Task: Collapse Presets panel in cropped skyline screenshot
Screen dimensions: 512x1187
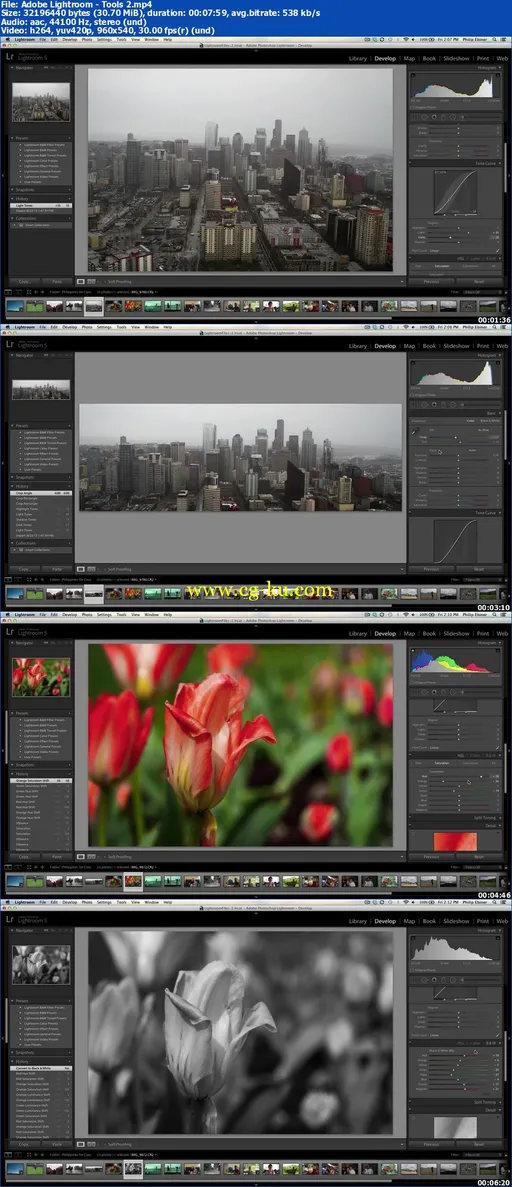Action: (13, 425)
